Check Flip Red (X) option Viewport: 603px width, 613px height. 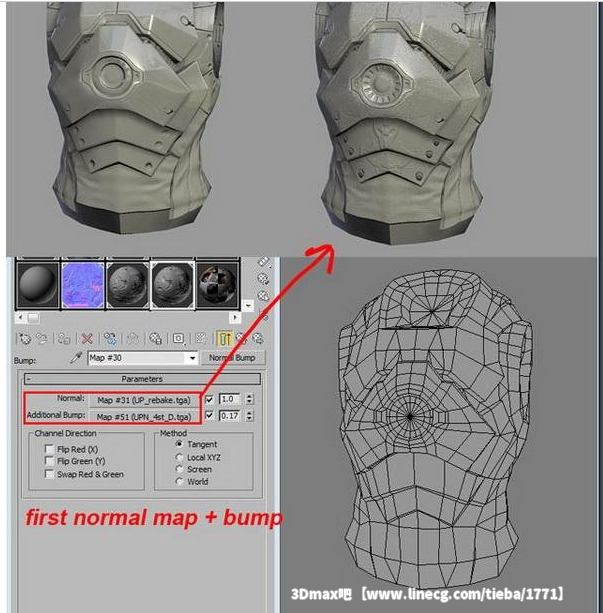pyautogui.click(x=49, y=449)
